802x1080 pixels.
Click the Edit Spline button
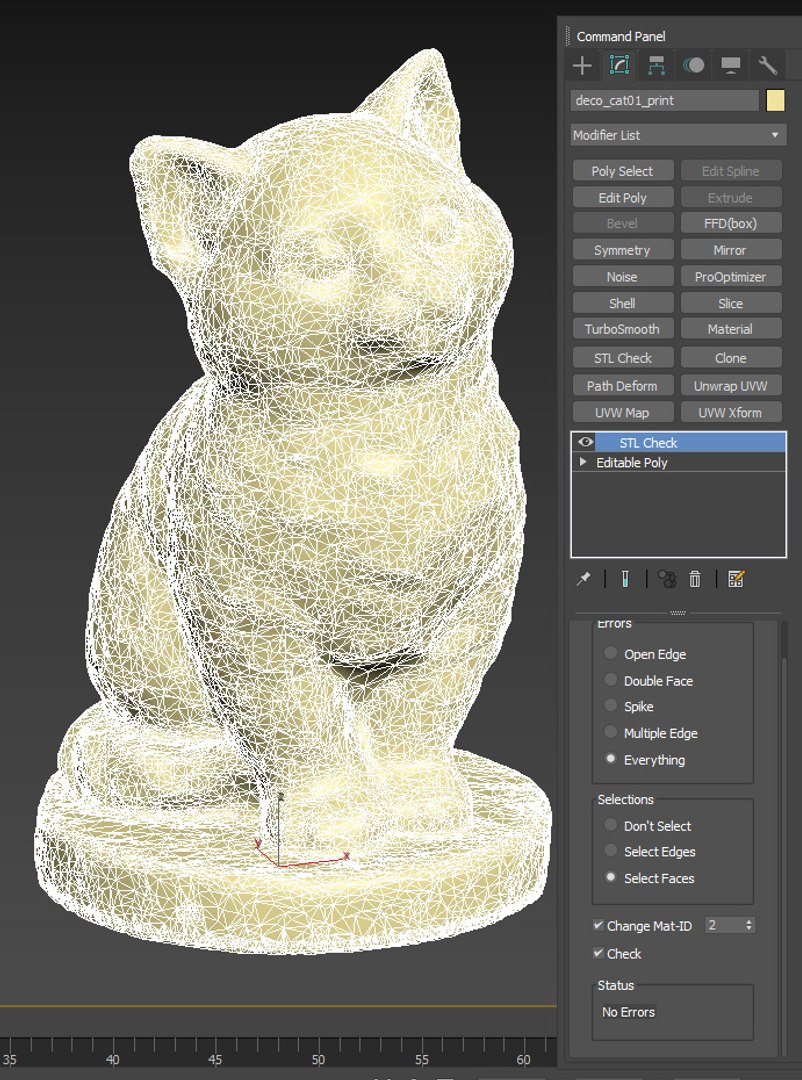pos(730,171)
